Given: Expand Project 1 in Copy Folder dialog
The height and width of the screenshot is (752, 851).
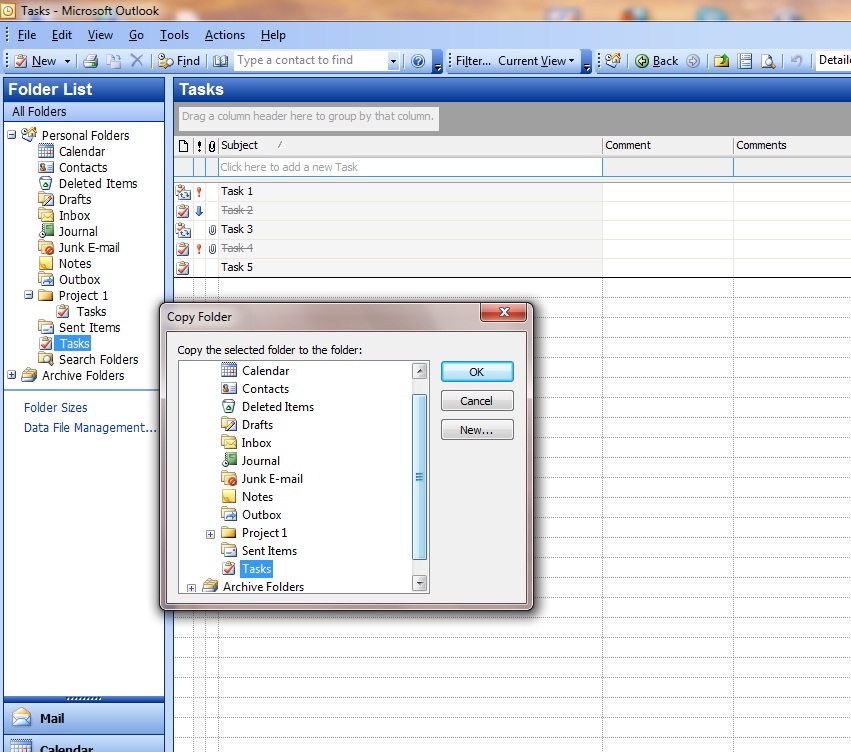Looking at the screenshot, I should click(x=210, y=534).
